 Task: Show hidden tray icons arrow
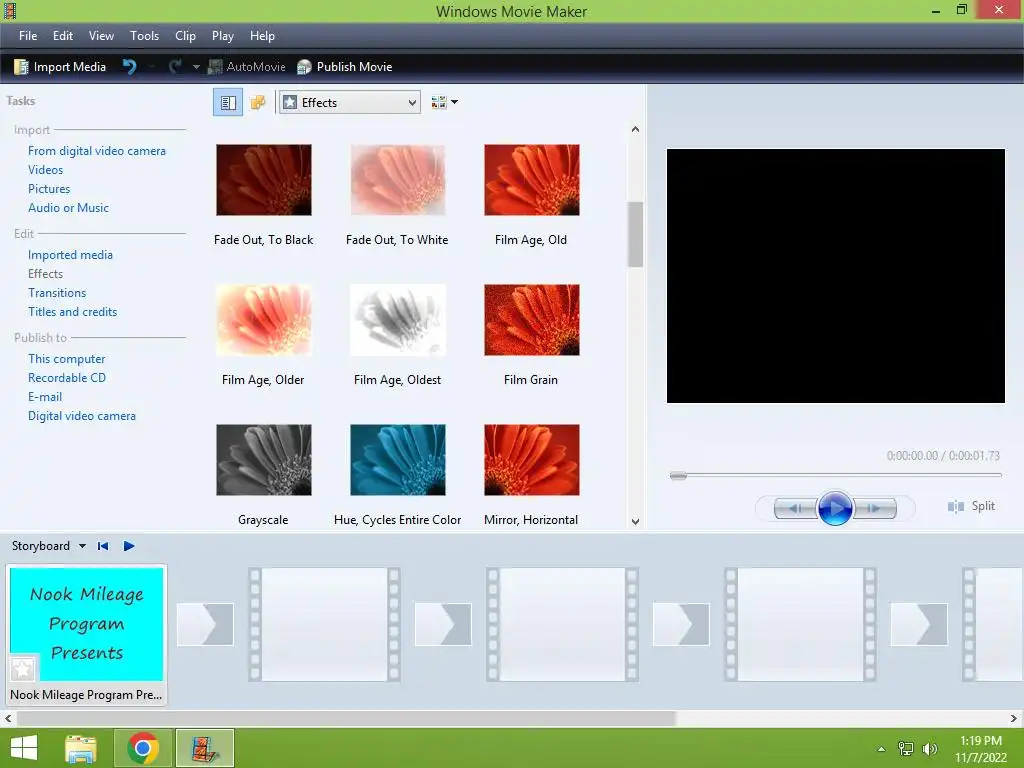[x=881, y=749]
